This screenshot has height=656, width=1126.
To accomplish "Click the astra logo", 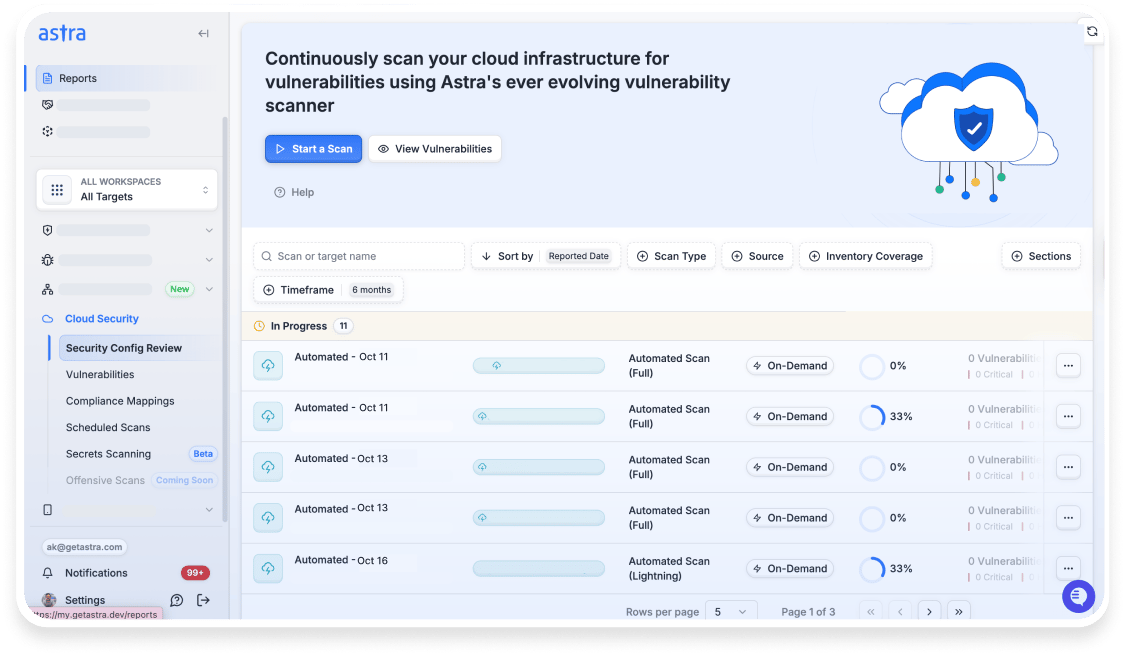I will point(62,33).
